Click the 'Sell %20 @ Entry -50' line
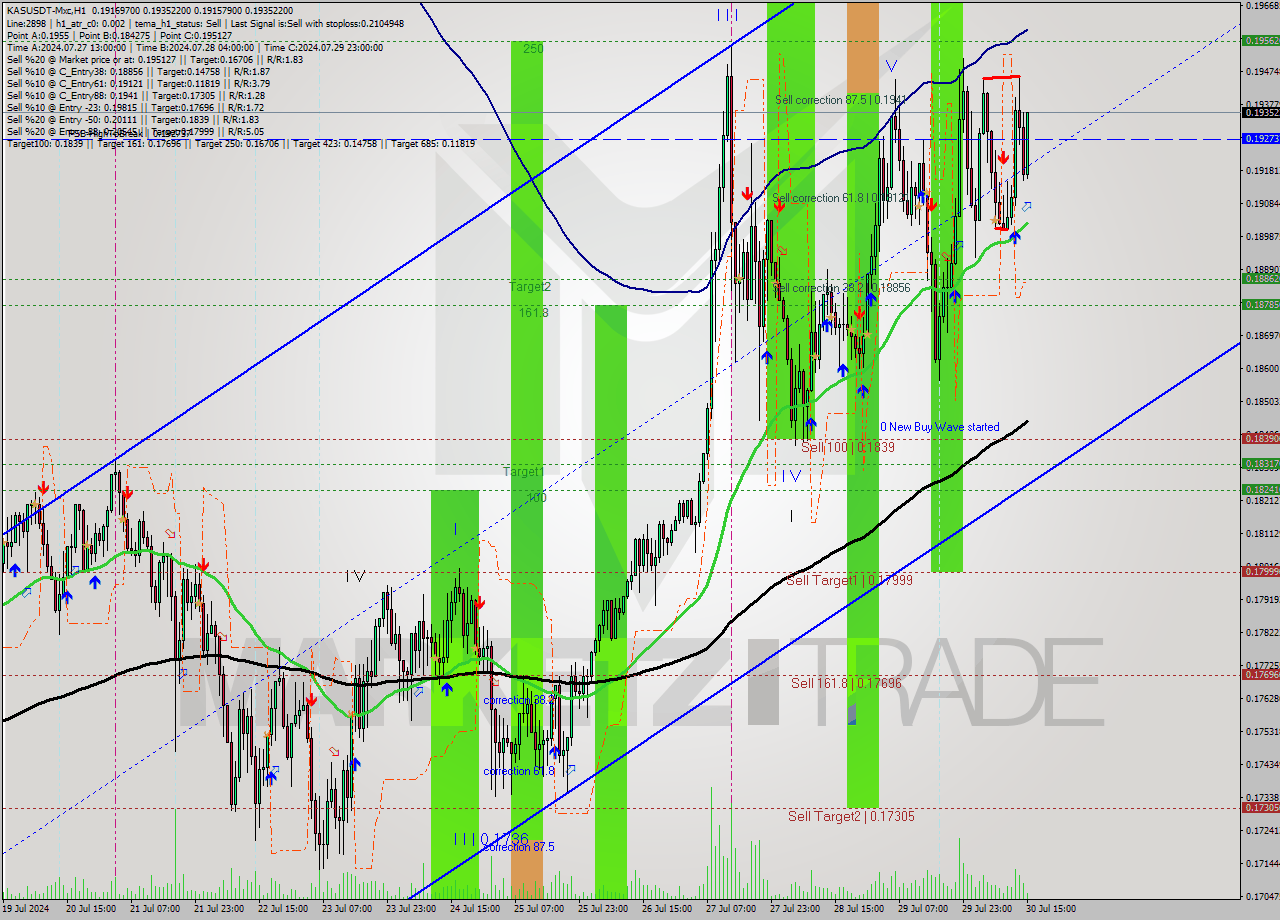Image resolution: width=1280 pixels, height=920 pixels. pos(135,119)
